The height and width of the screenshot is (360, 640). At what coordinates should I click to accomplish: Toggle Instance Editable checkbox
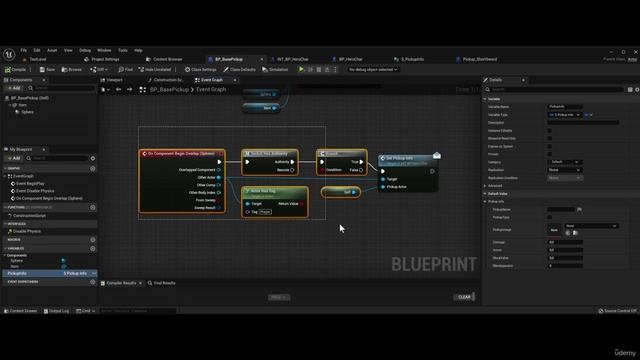[549, 131]
